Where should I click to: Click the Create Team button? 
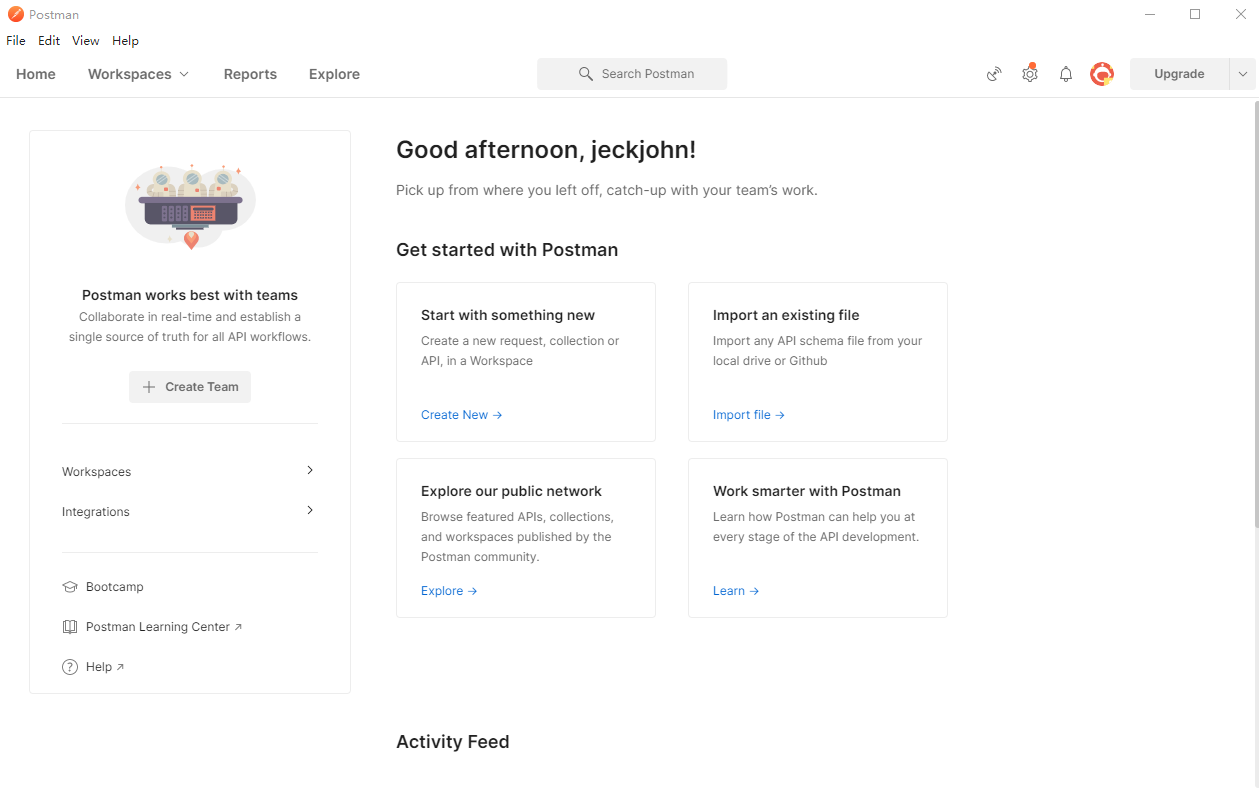(190, 387)
